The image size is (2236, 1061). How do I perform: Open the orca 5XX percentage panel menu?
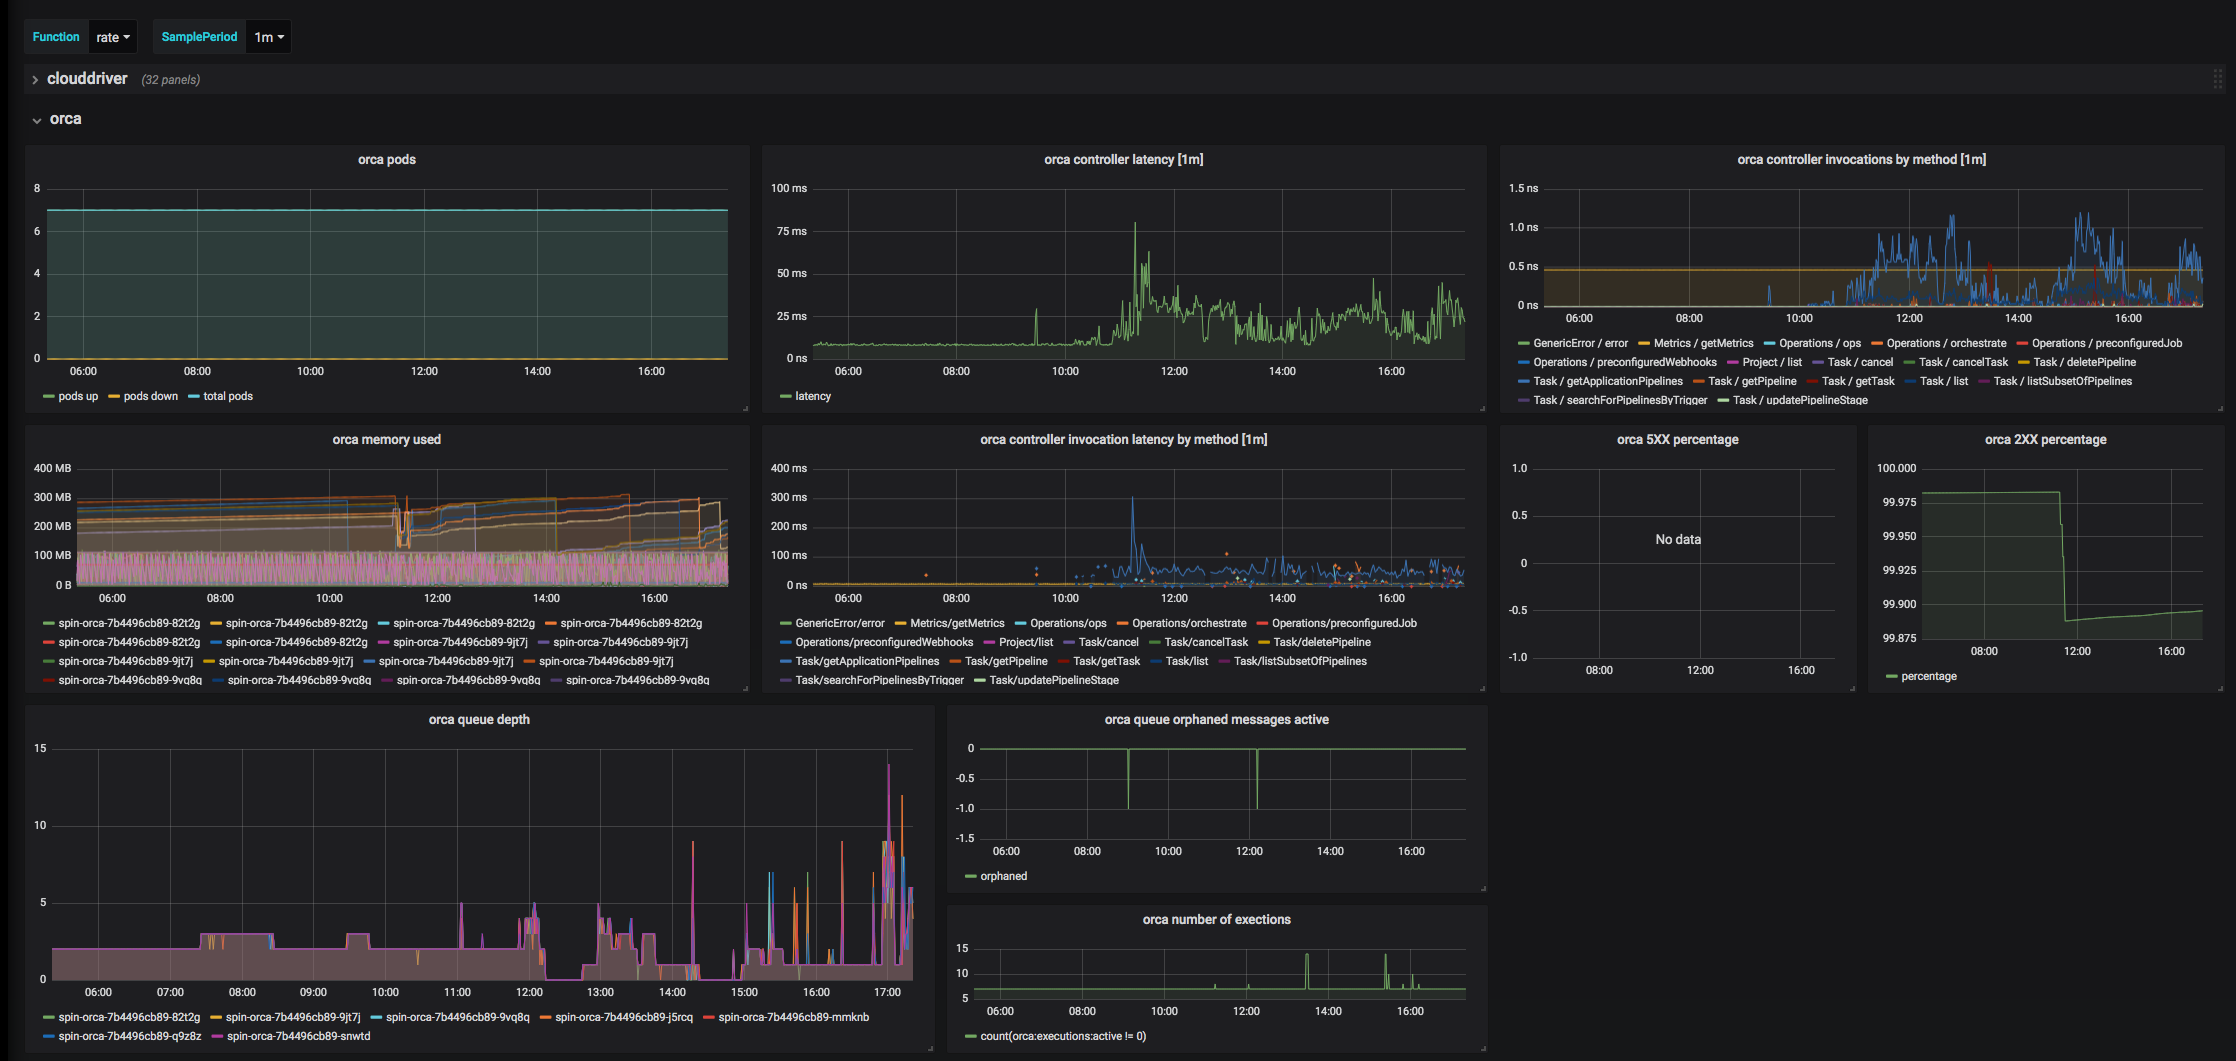pyautogui.click(x=1677, y=439)
